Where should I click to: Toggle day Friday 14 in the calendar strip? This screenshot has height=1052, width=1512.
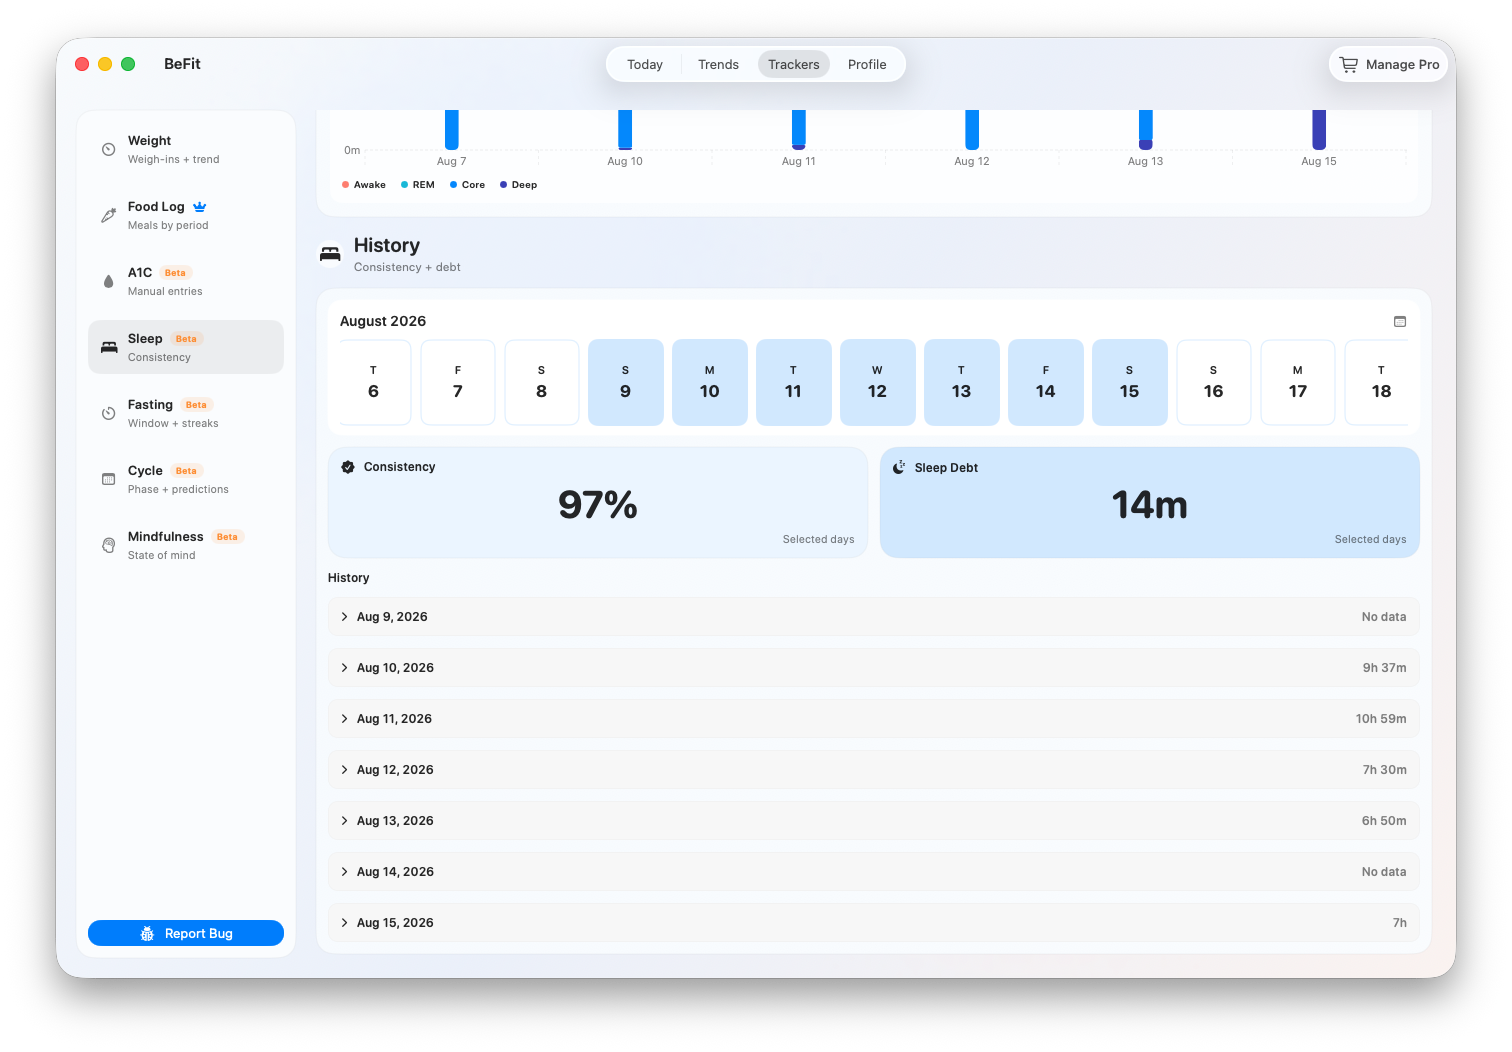(1046, 382)
